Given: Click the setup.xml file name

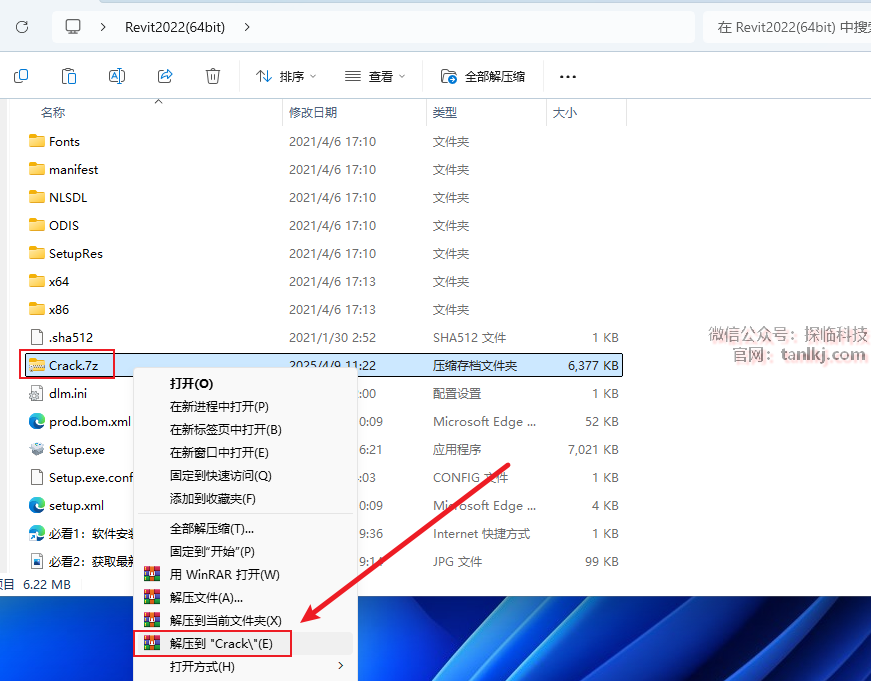Looking at the screenshot, I should tap(76, 505).
